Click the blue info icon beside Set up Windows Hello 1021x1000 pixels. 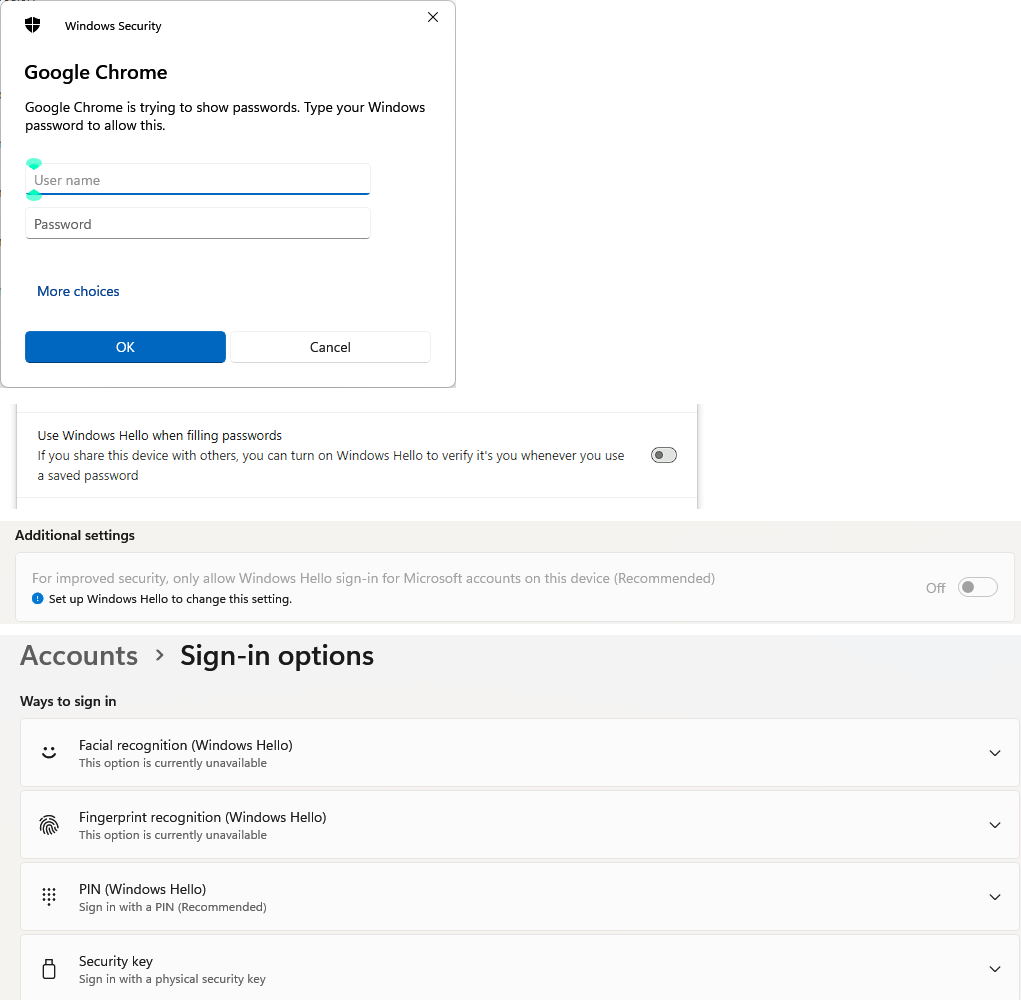(x=38, y=599)
